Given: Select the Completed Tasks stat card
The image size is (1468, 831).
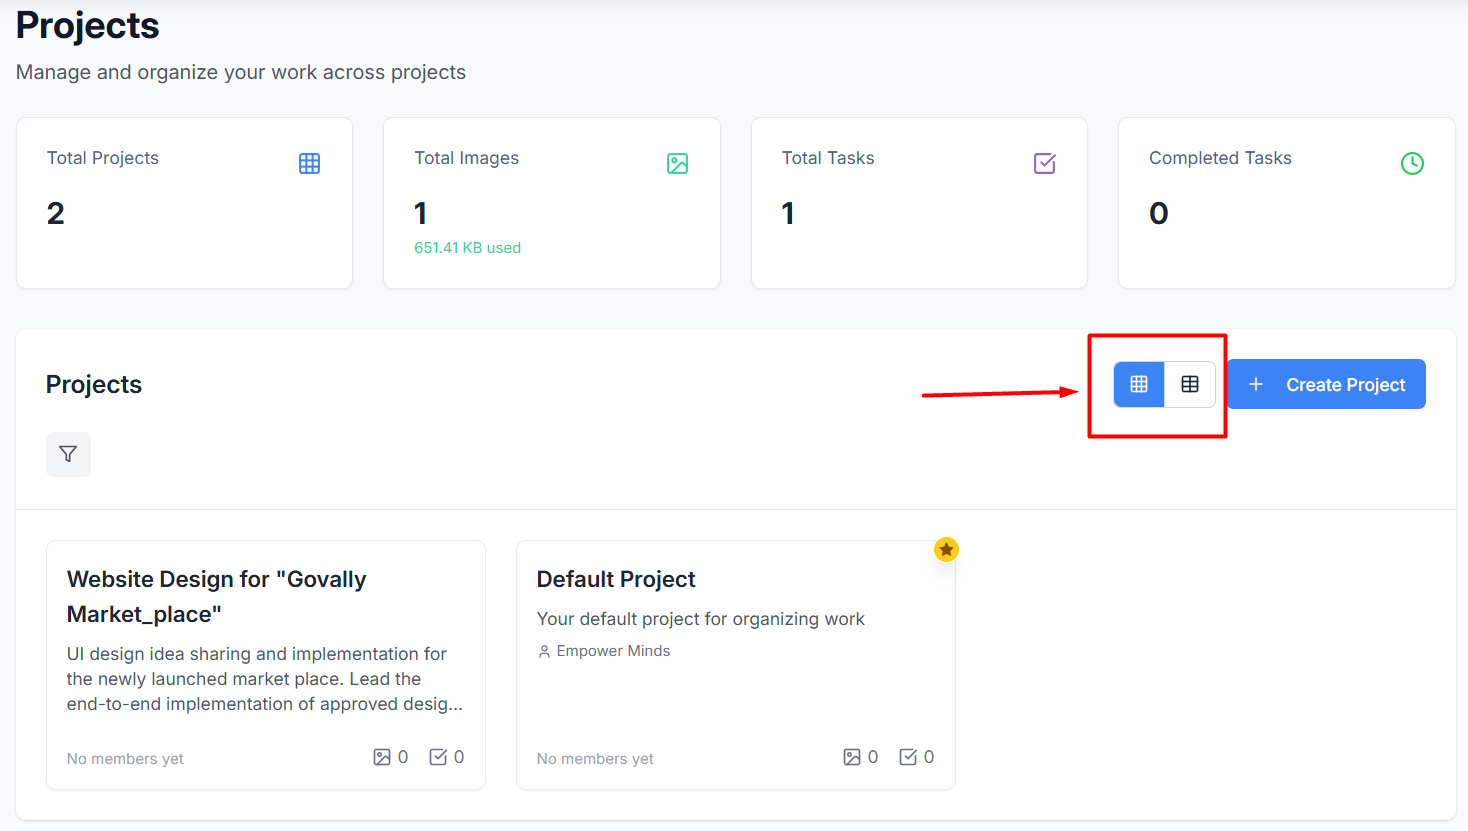Looking at the screenshot, I should [x=1286, y=203].
